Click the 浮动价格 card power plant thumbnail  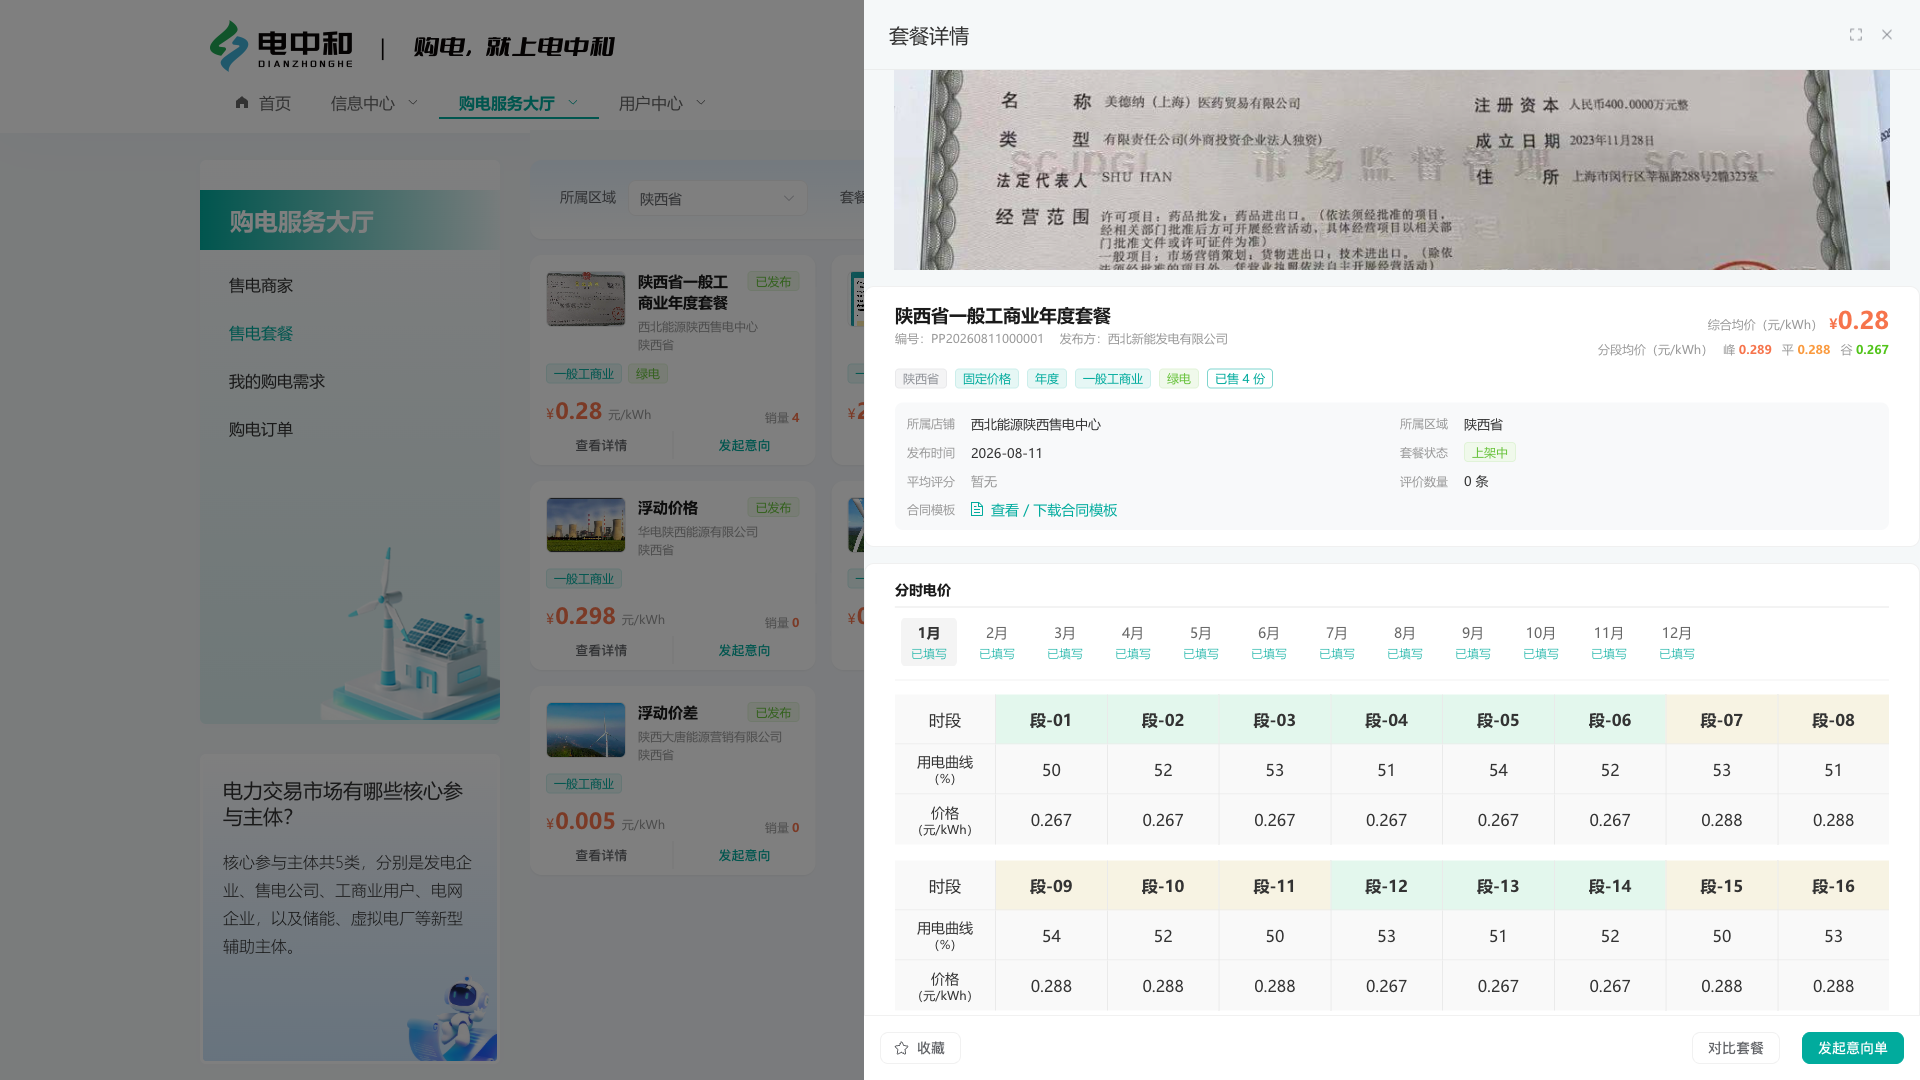[586, 525]
